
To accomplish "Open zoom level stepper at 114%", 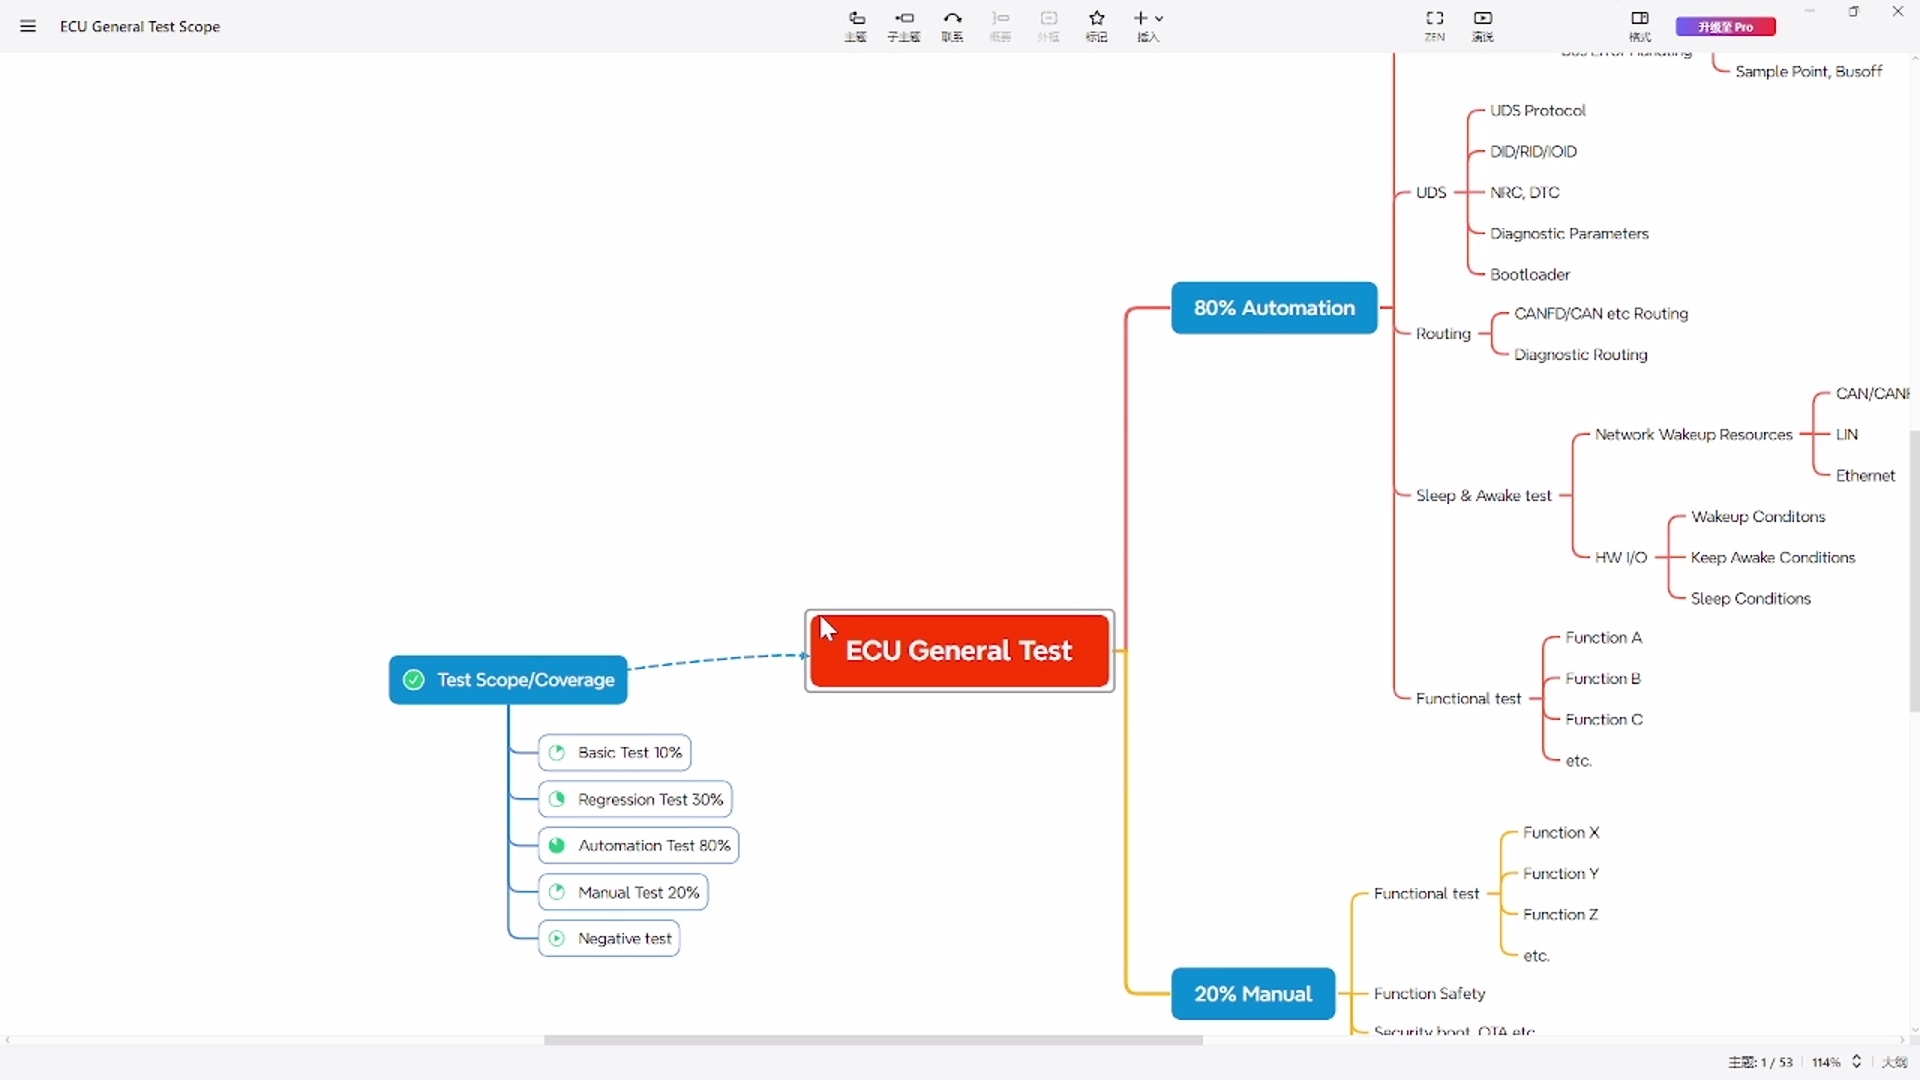I will (x=1857, y=1062).
